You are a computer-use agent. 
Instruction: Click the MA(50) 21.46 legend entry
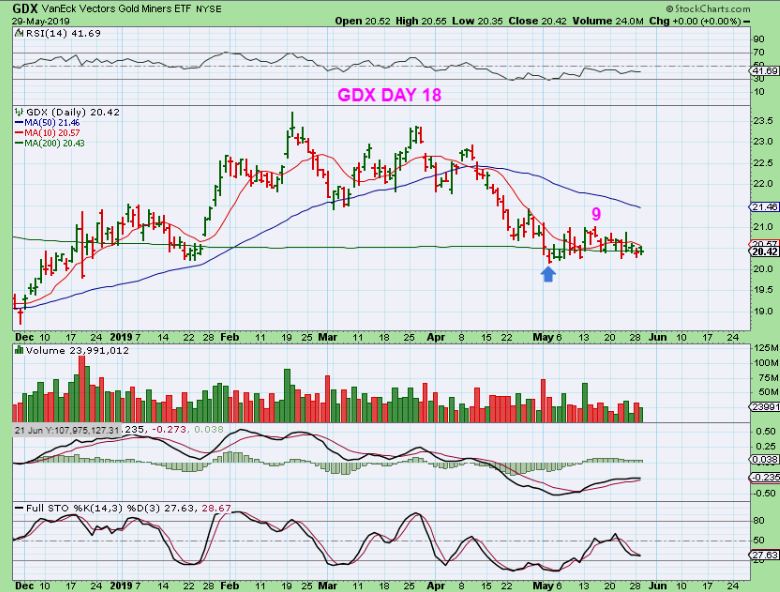coord(47,122)
